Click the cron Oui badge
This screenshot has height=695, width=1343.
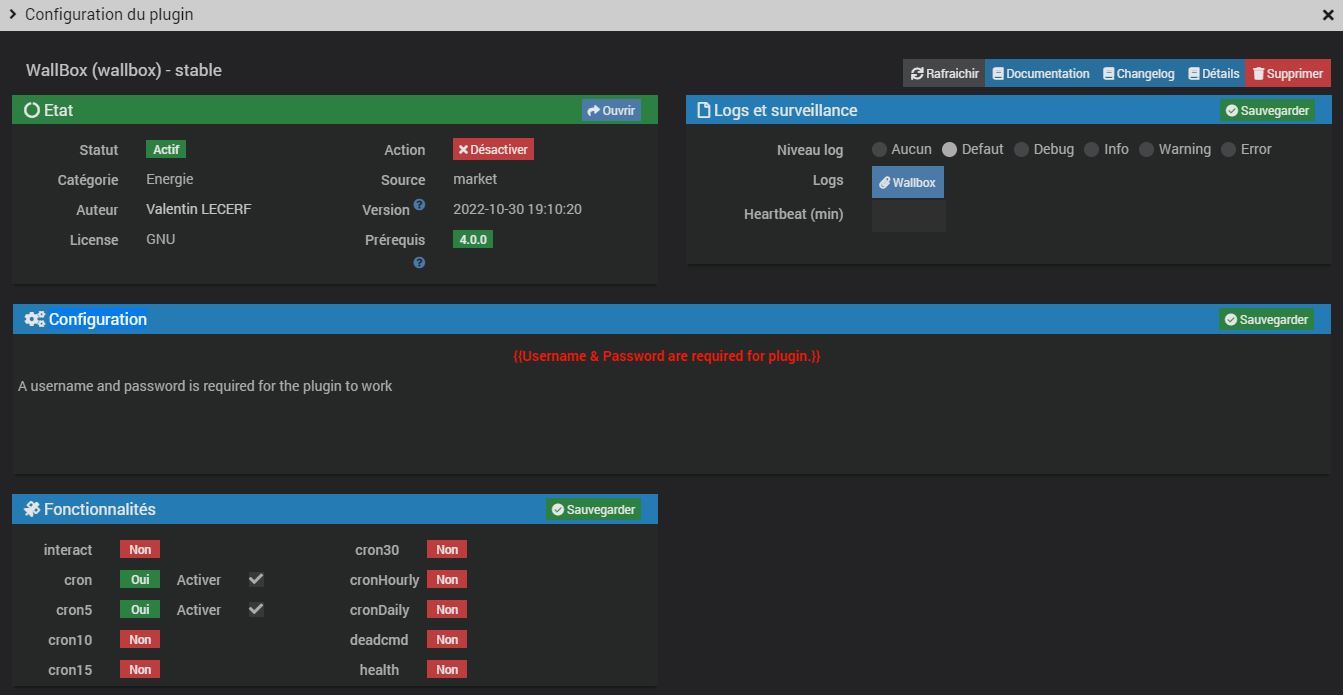pos(140,579)
